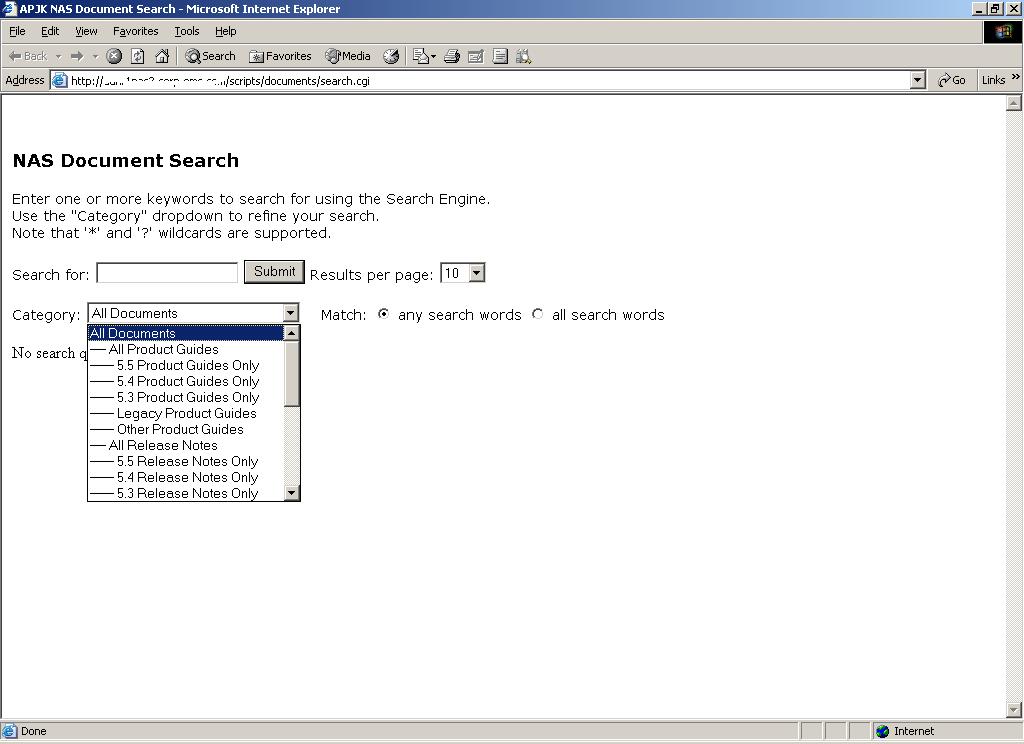Click the Discuss toolbar icon
This screenshot has height=744, width=1024.
(x=500, y=56)
